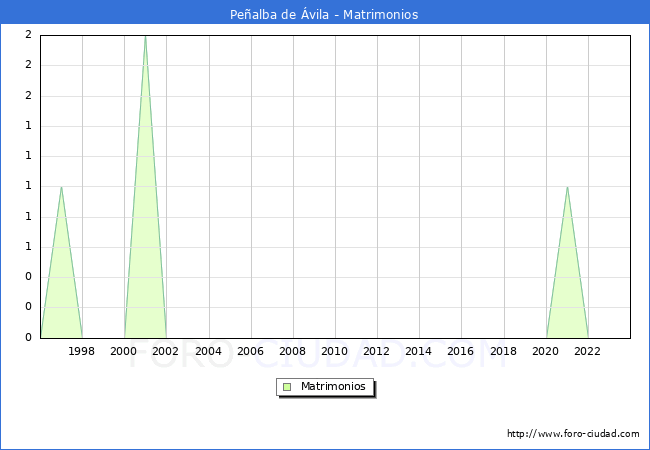Click the 2000 x-axis label
Screen dimensions: 650x450
(x=123, y=351)
